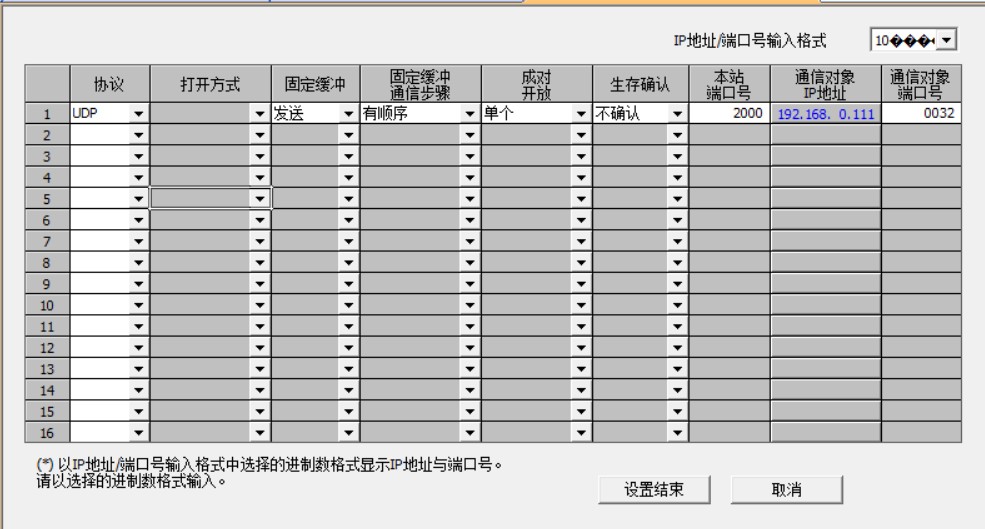This screenshot has height=529, width=985.
Task: Click the 通信对象端口号 cell containing 0032
Action: (921, 115)
